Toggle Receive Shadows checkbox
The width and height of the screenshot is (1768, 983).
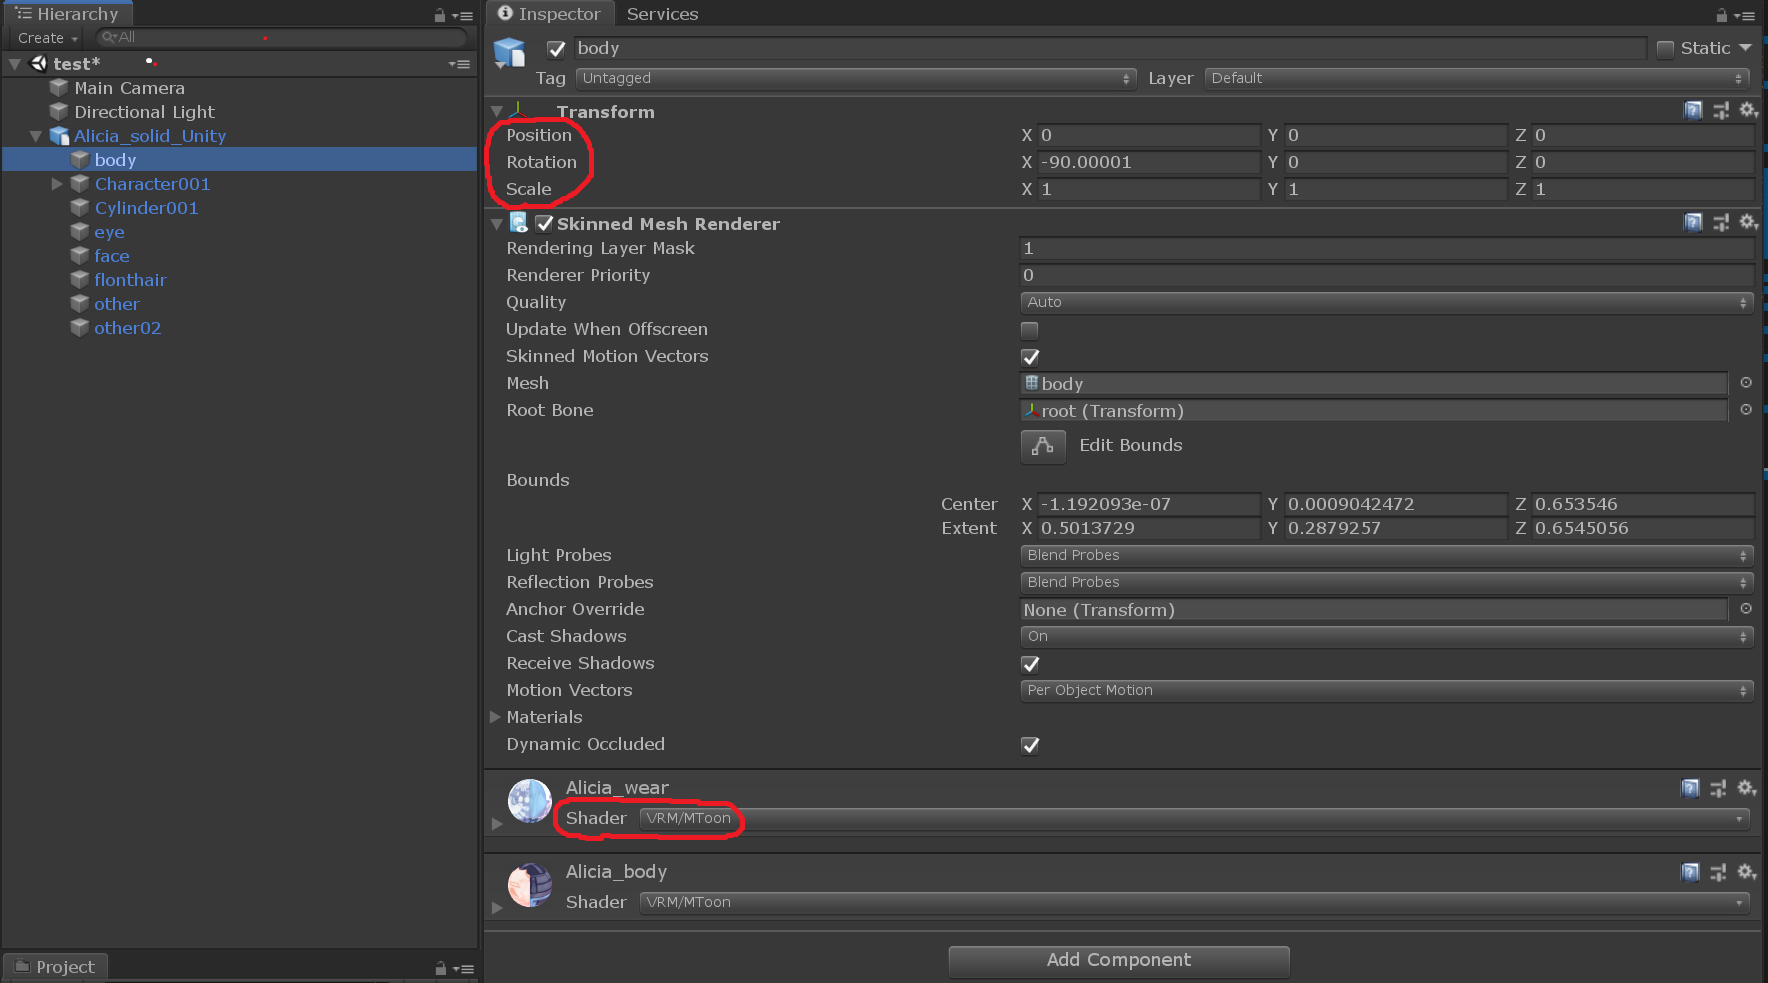(x=1030, y=664)
